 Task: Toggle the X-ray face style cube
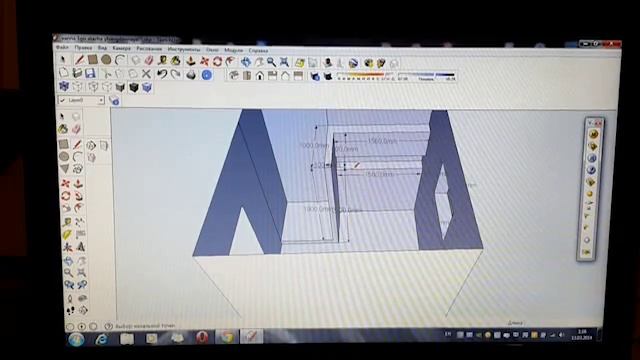click(64, 86)
